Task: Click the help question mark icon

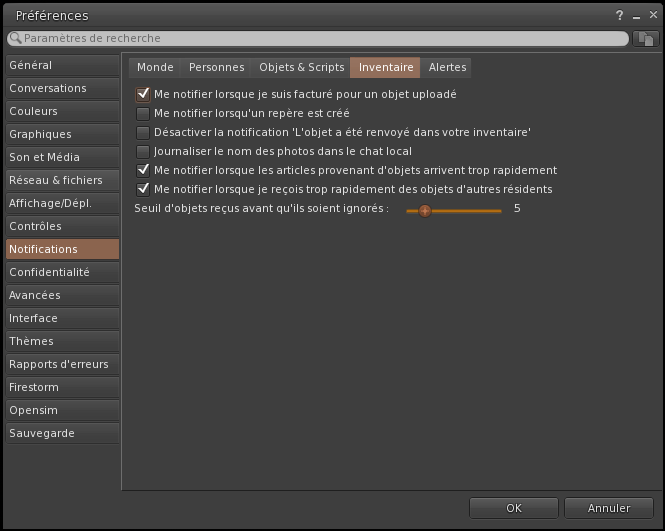Action: pyautogui.click(x=620, y=16)
